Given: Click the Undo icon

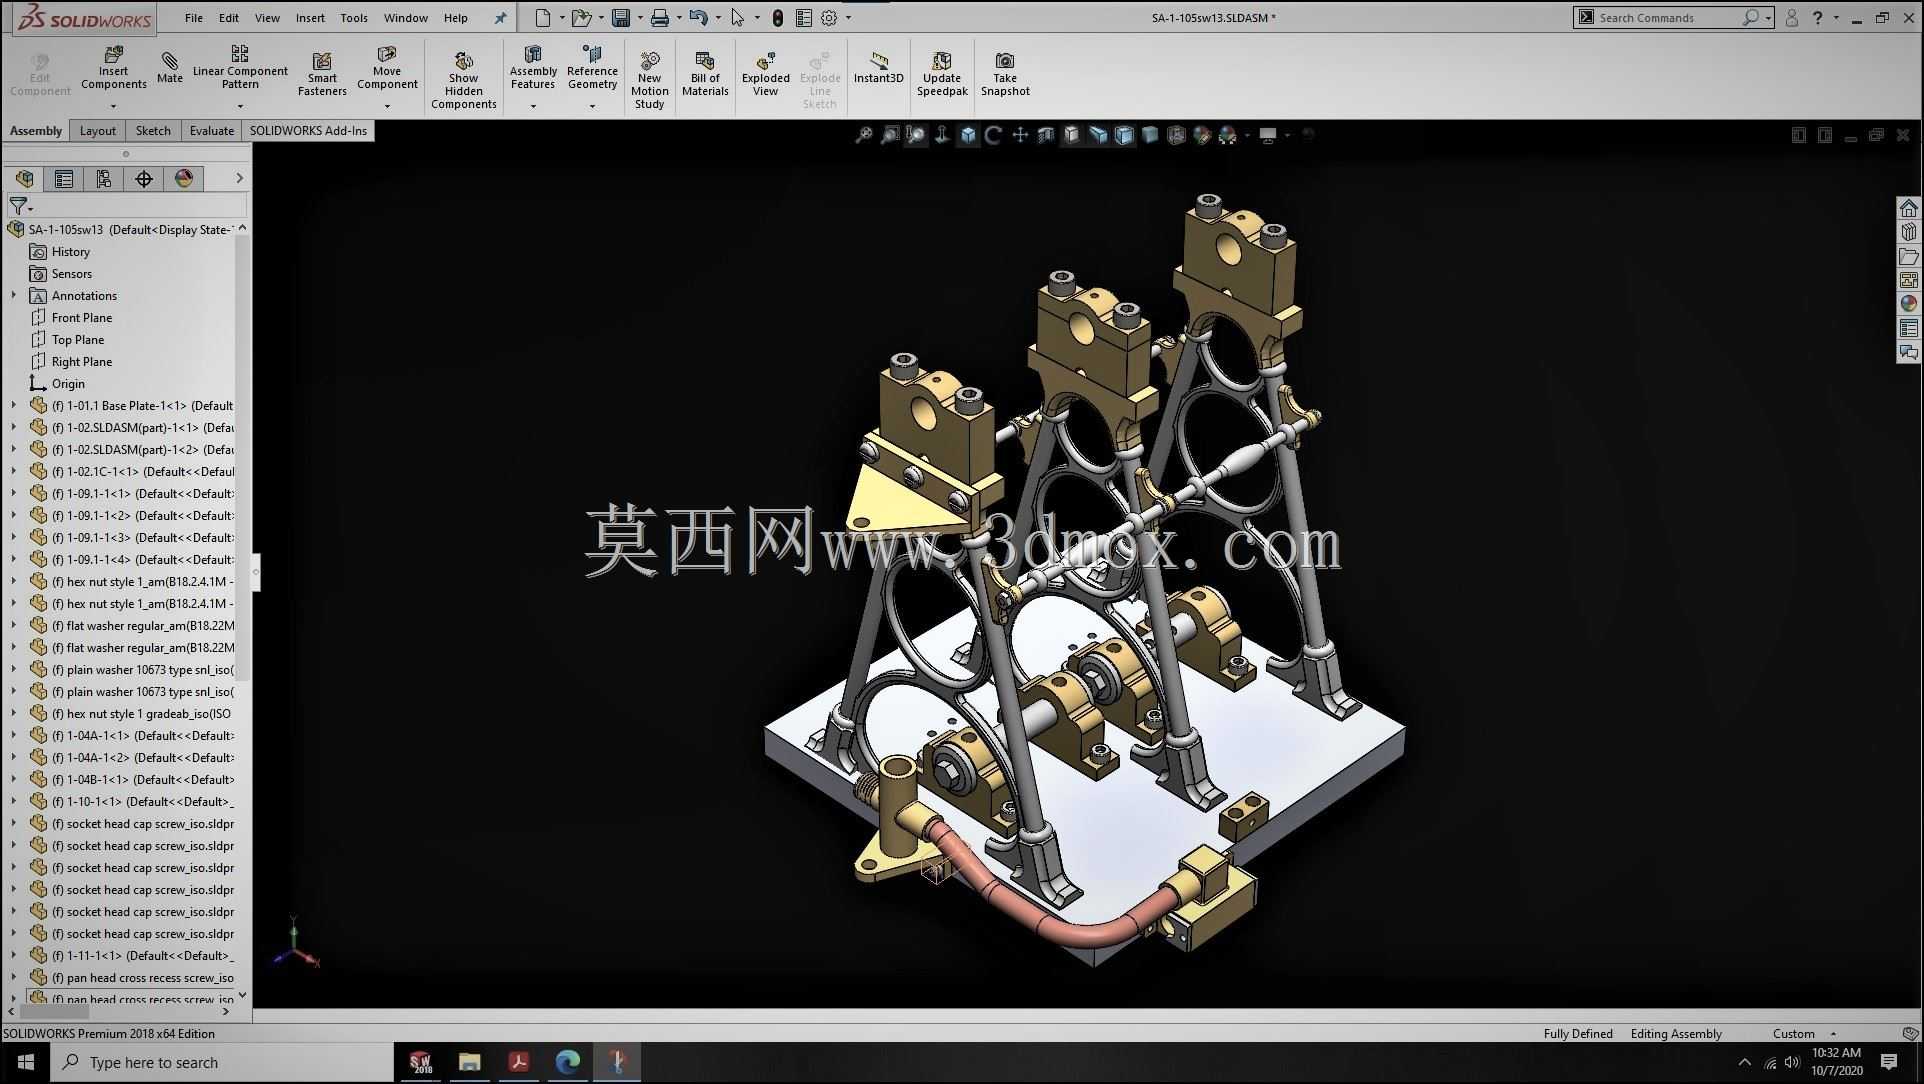Looking at the screenshot, I should [699, 18].
